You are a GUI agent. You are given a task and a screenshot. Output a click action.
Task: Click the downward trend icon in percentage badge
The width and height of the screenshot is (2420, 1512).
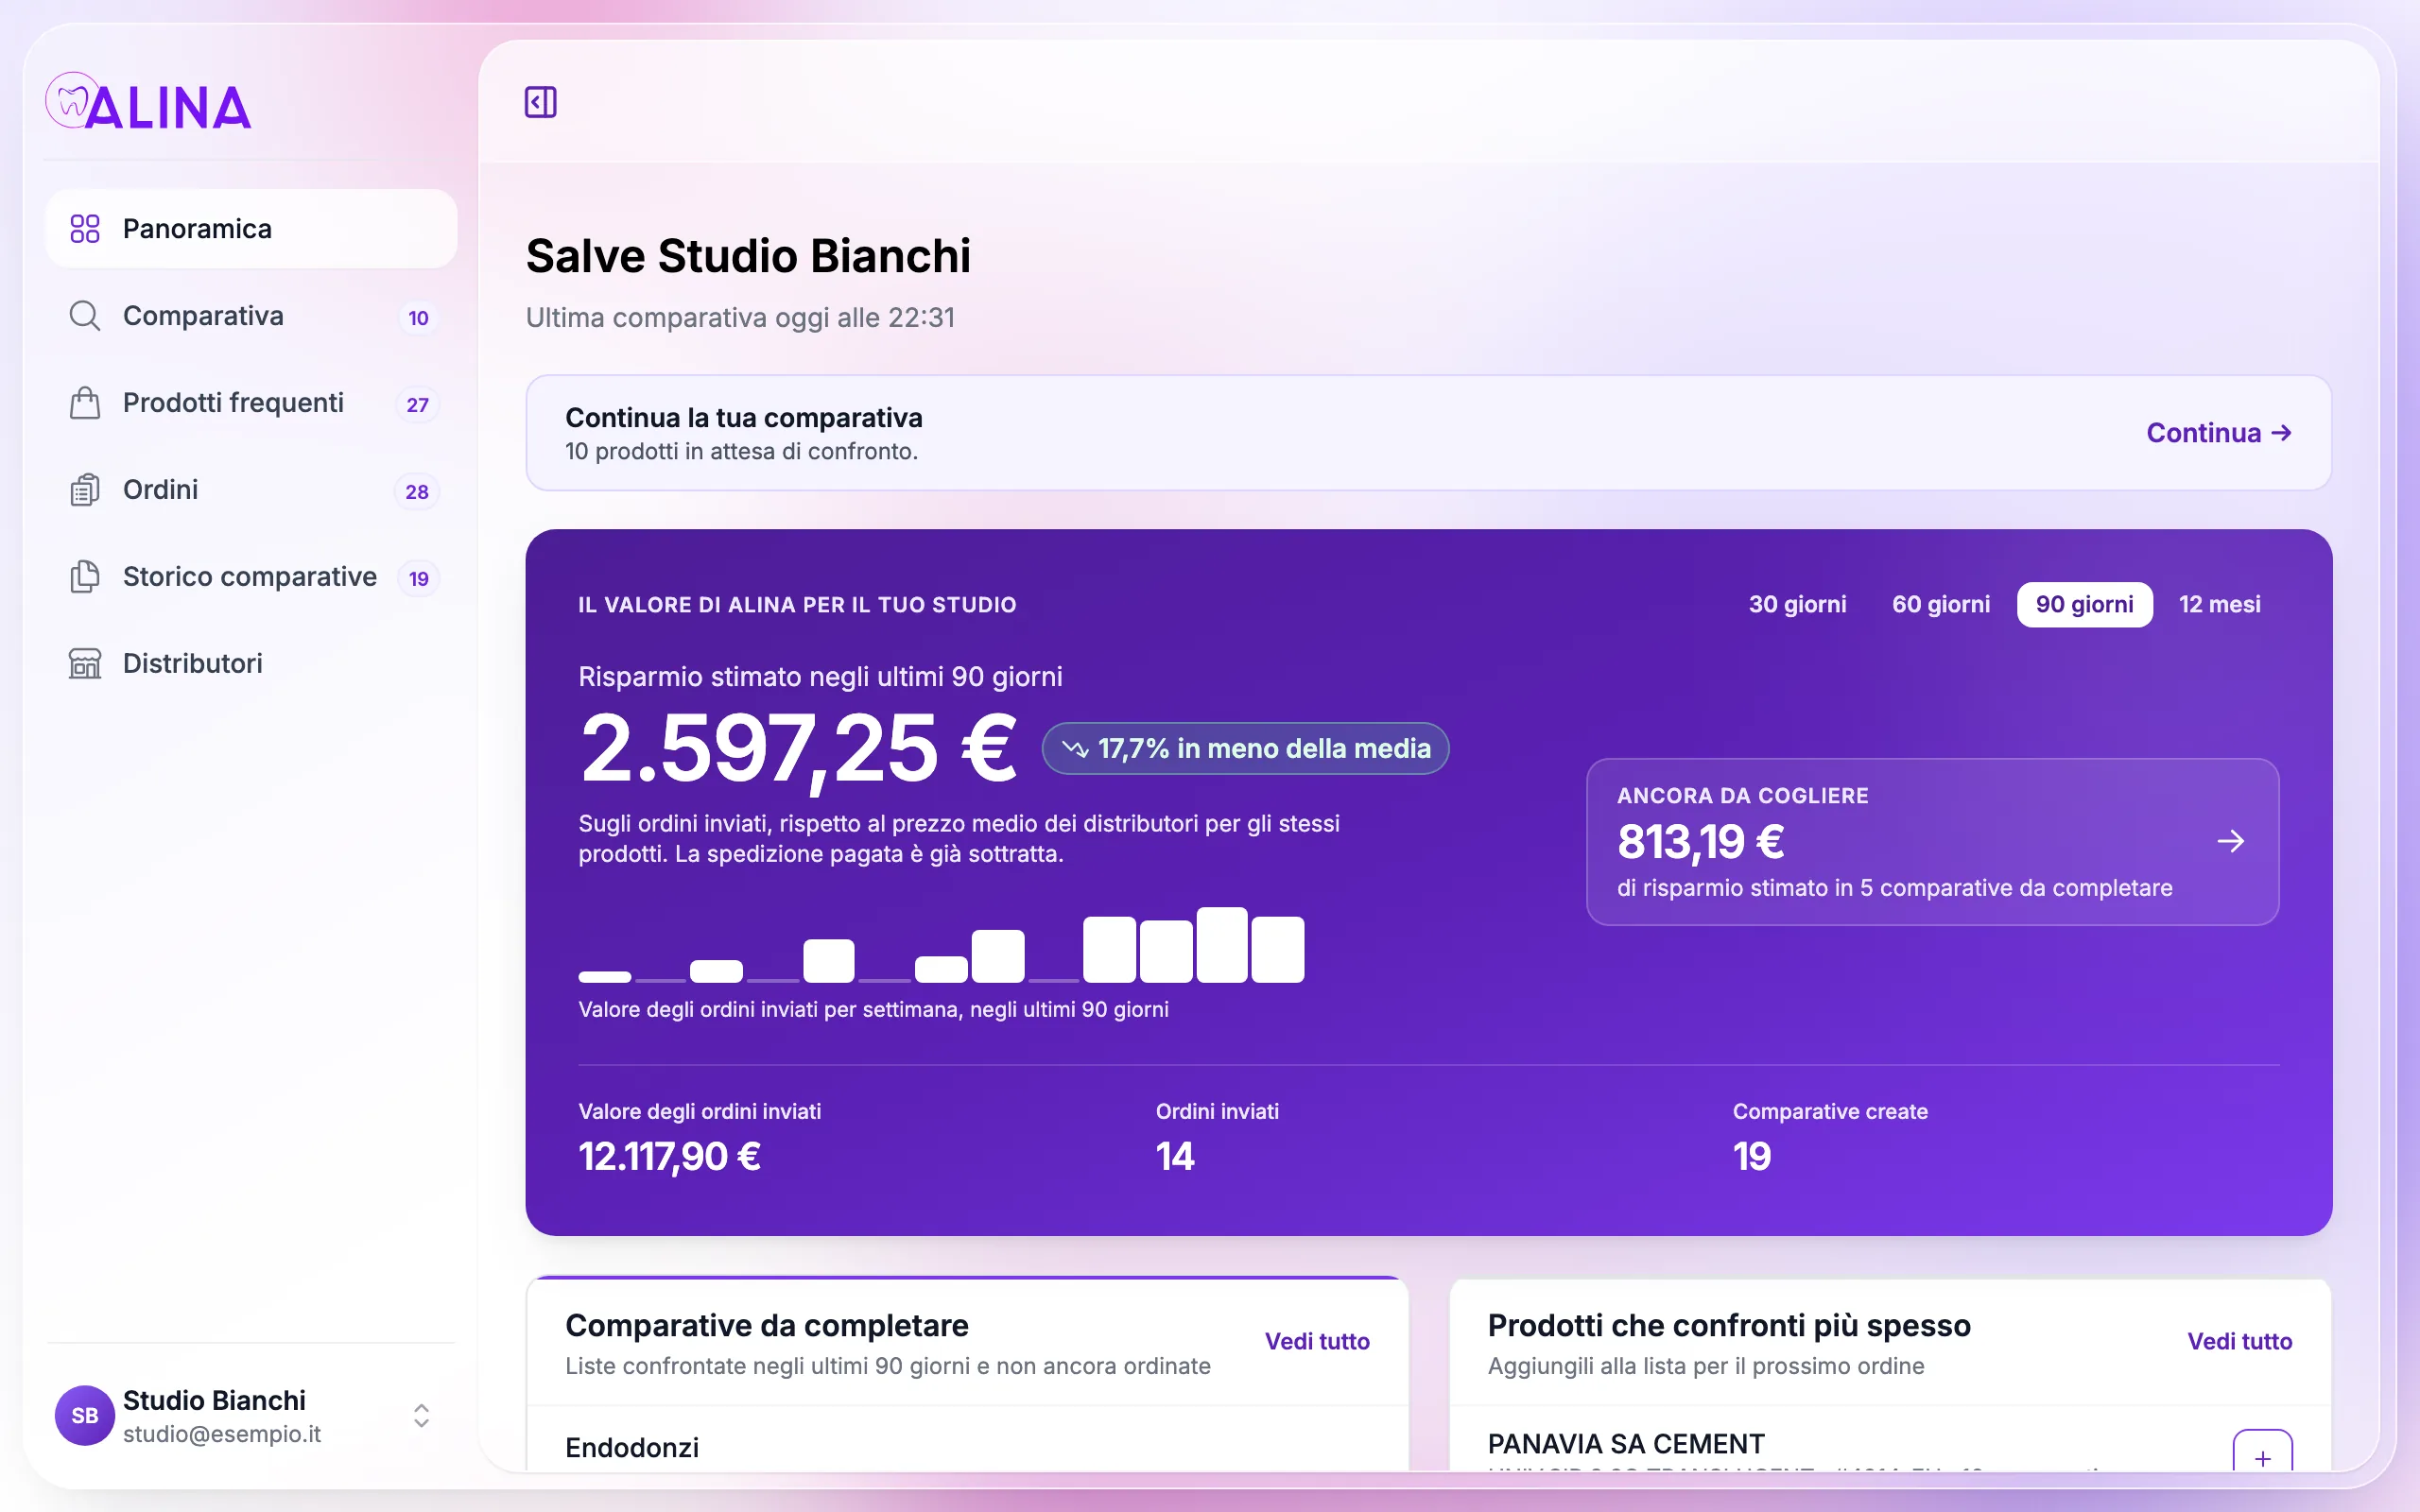(x=1075, y=749)
